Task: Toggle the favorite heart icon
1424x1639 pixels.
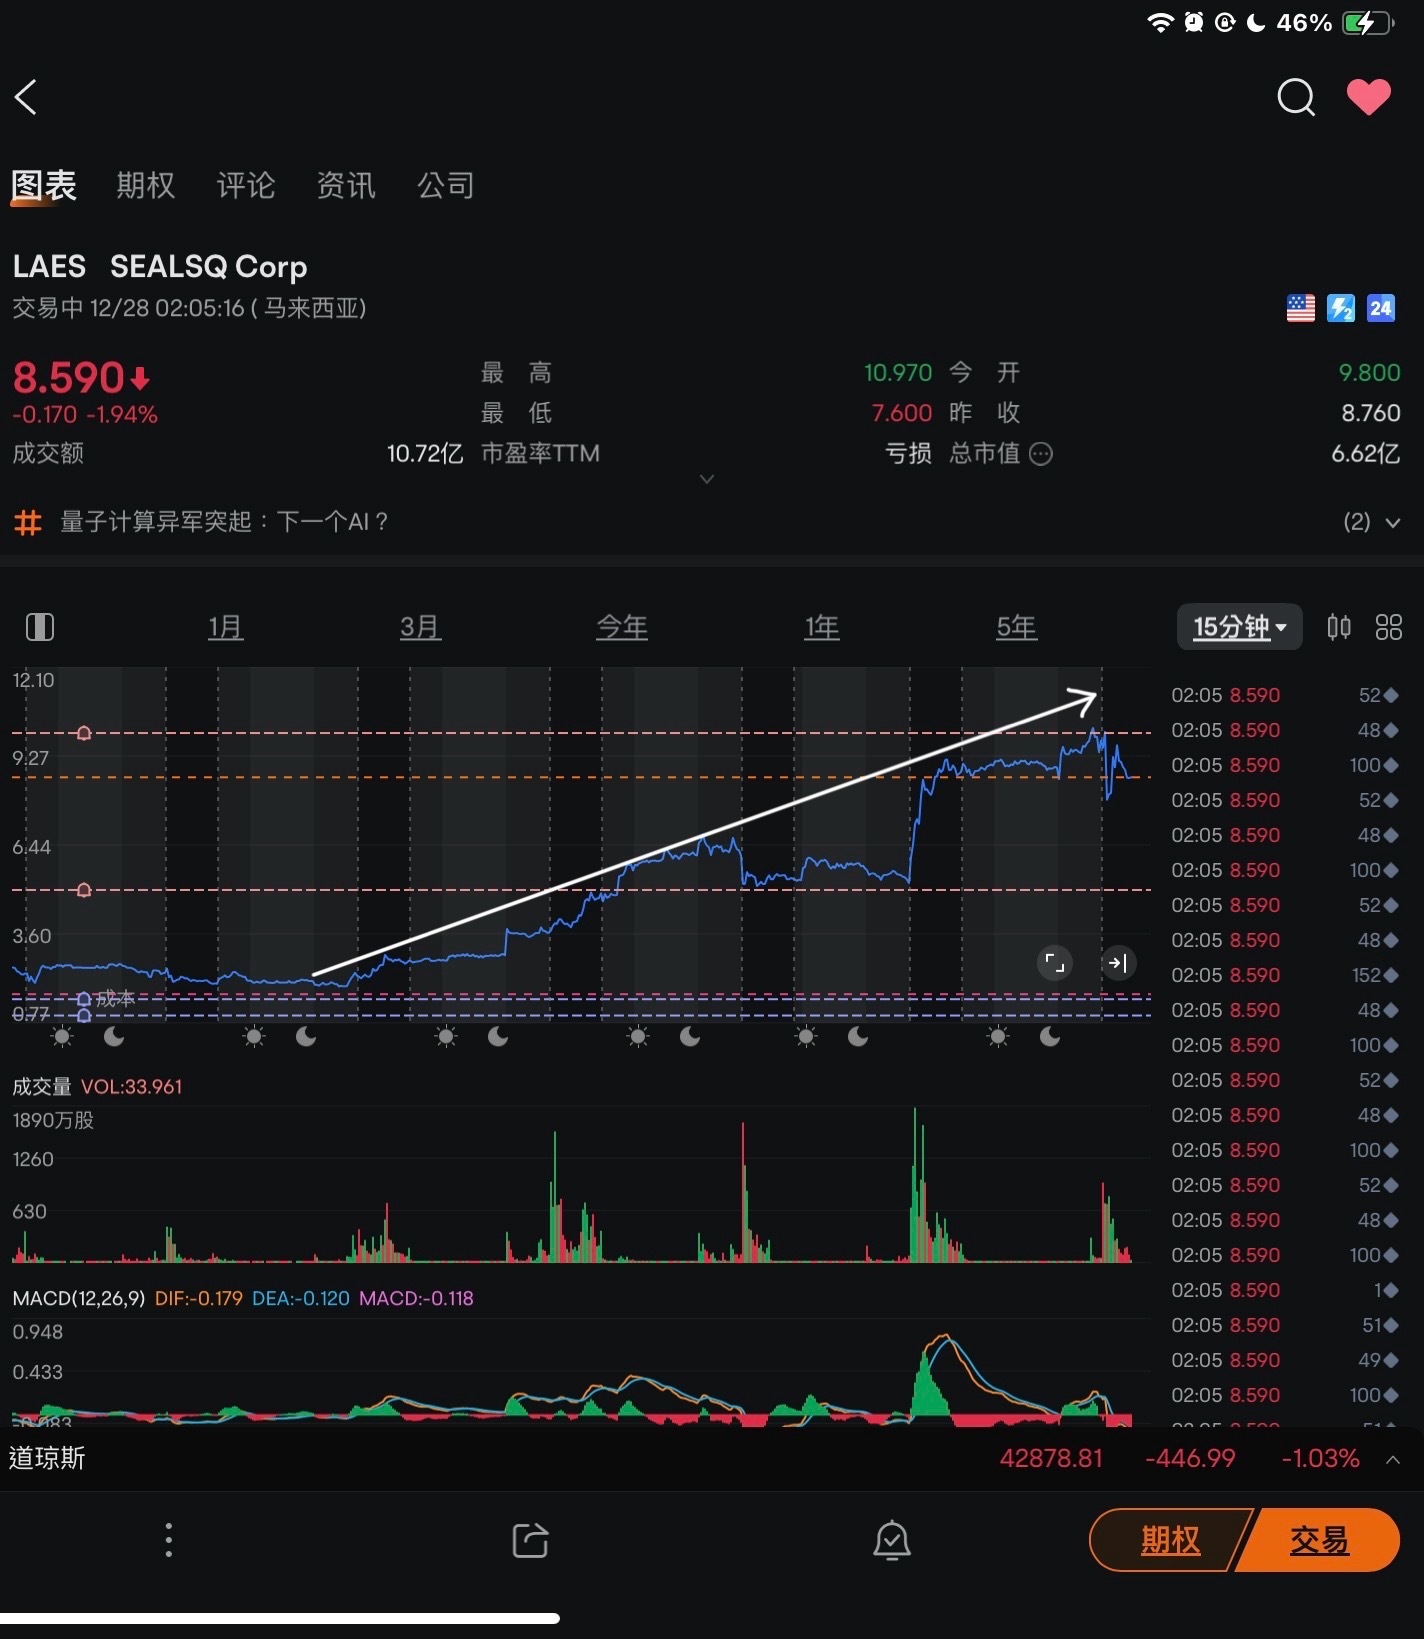Action: point(1369,96)
